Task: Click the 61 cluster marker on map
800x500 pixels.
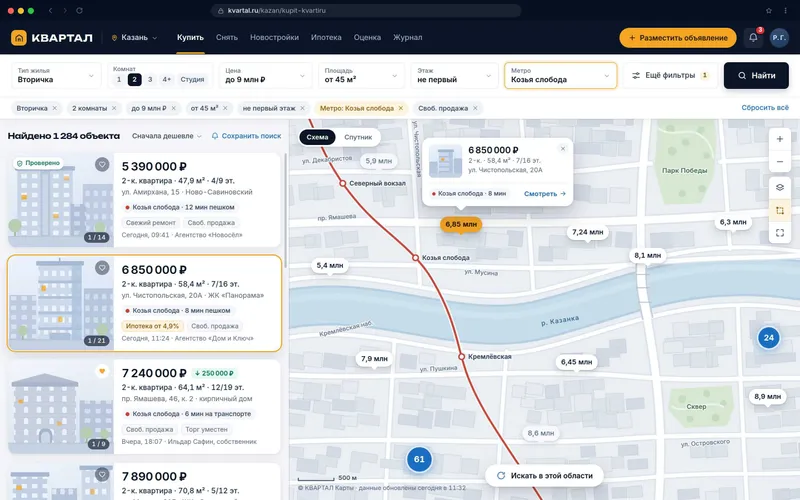Action: click(x=419, y=459)
